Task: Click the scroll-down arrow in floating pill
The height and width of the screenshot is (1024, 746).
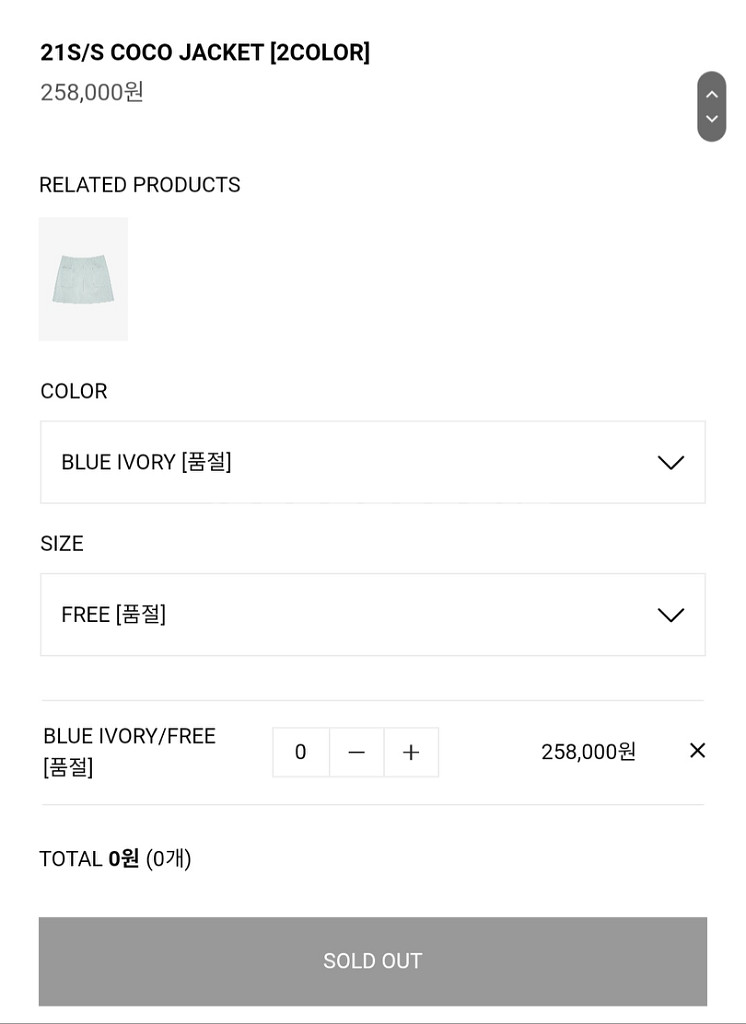Action: click(x=711, y=119)
